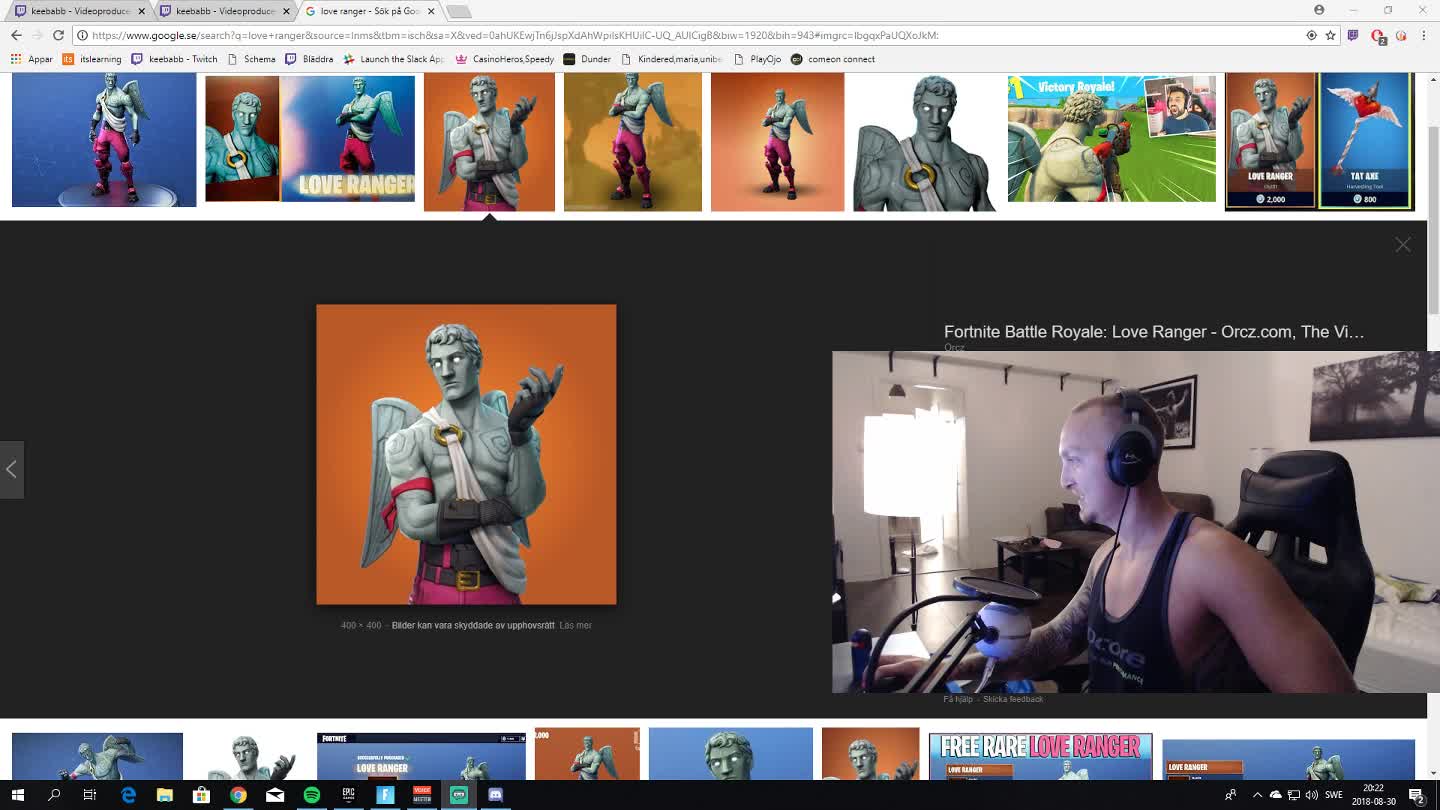Reload the page
1440x810 pixels.
tap(58, 35)
